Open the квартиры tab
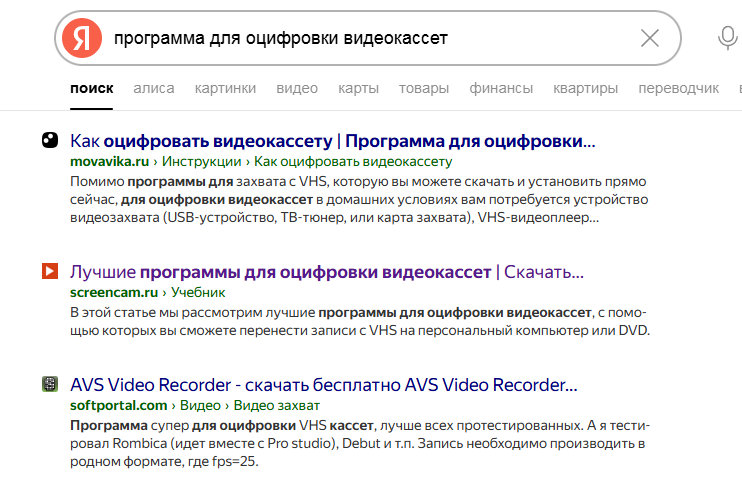The width and height of the screenshot is (742, 500). click(x=585, y=88)
